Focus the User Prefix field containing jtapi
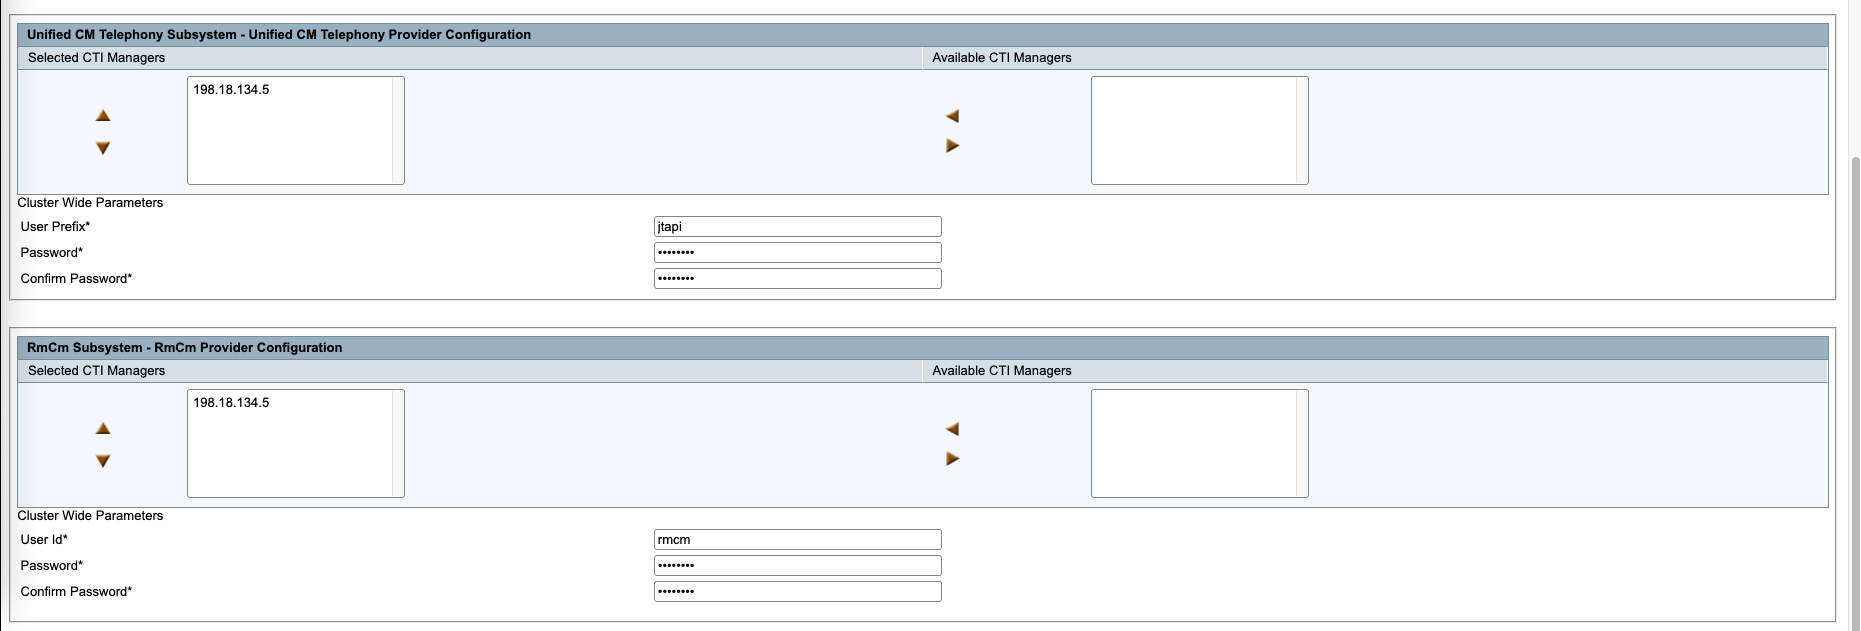This screenshot has height=631, width=1861. click(797, 227)
